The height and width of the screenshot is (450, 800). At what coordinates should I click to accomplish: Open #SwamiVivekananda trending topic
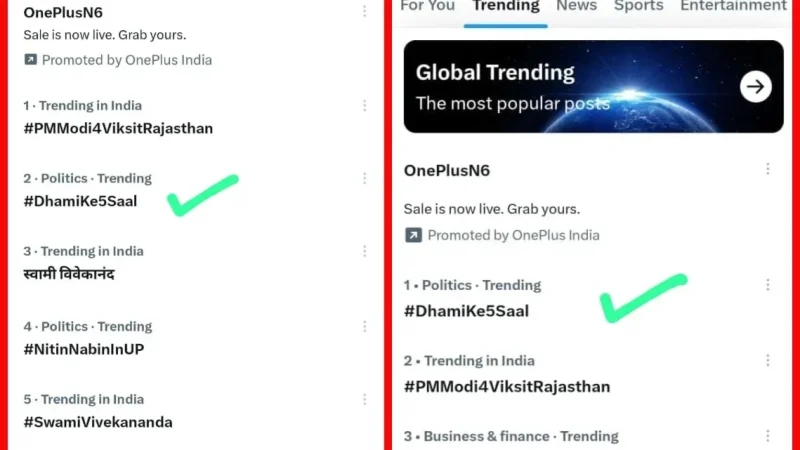[98, 422]
